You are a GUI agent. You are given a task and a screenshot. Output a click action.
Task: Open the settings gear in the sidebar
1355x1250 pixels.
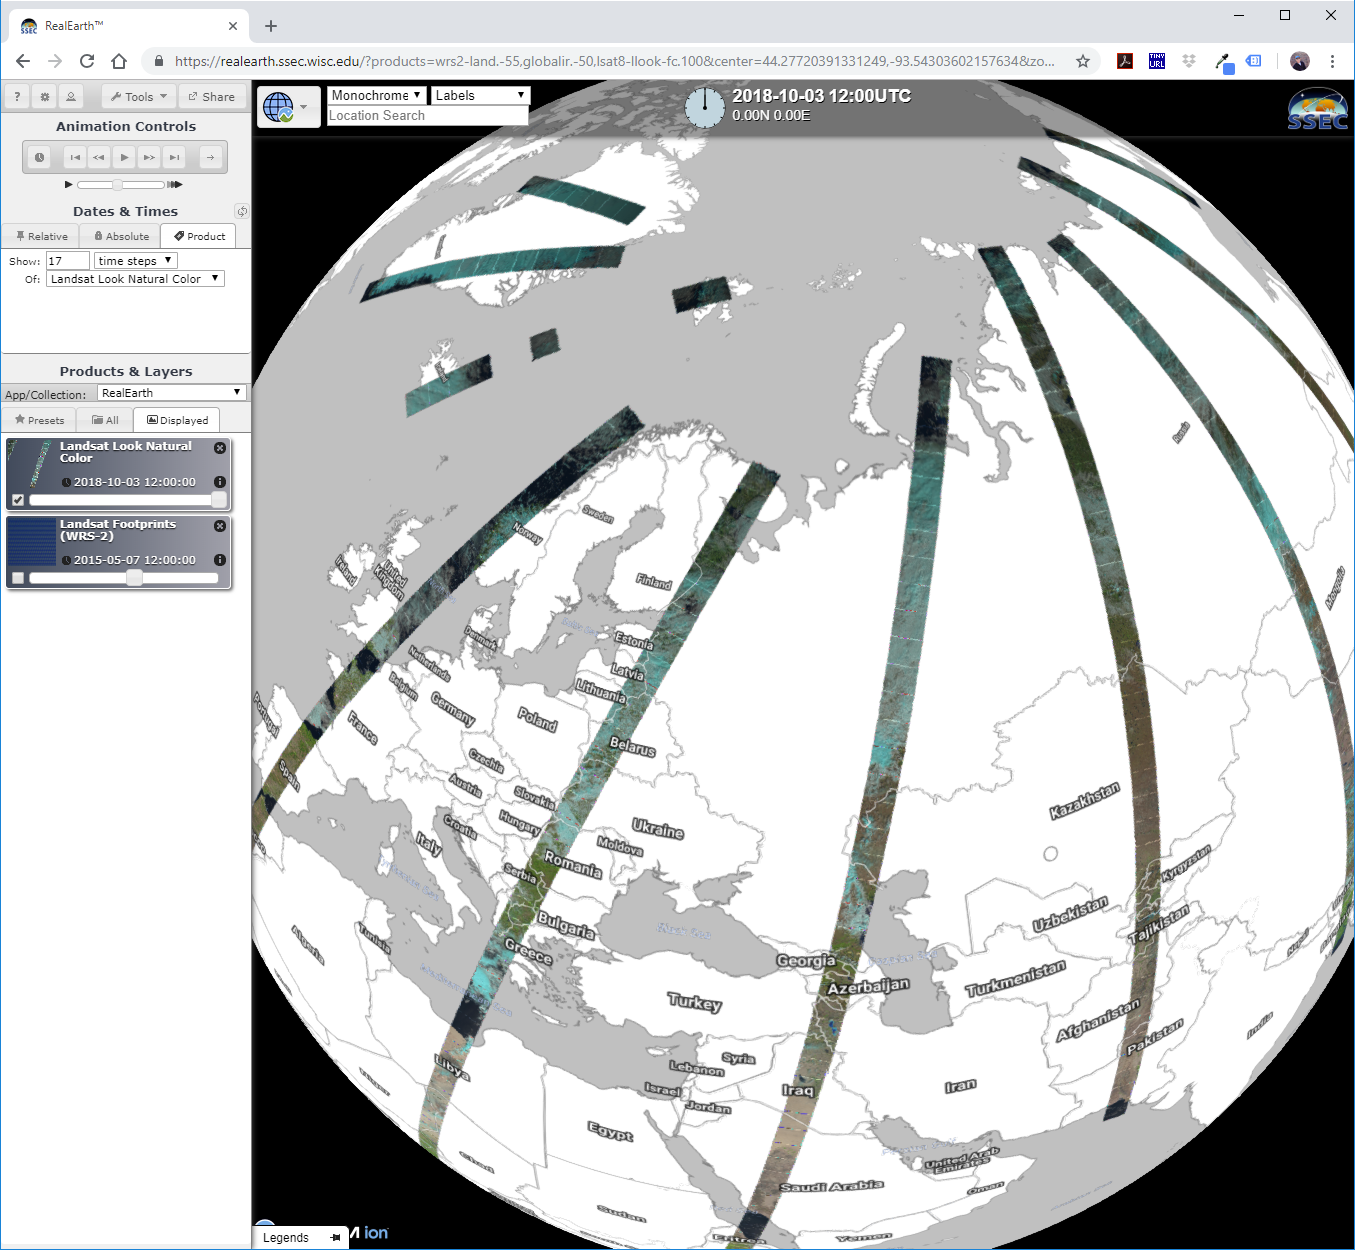point(44,97)
